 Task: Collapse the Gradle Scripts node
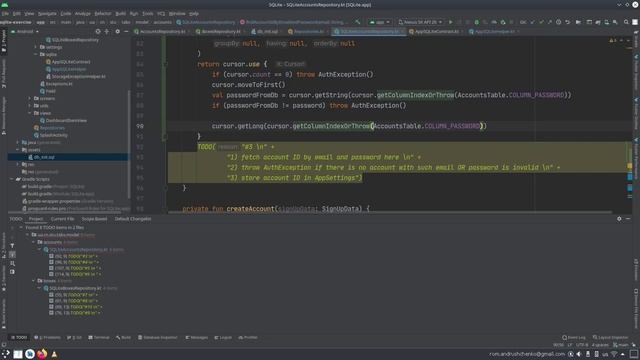(x=12, y=179)
